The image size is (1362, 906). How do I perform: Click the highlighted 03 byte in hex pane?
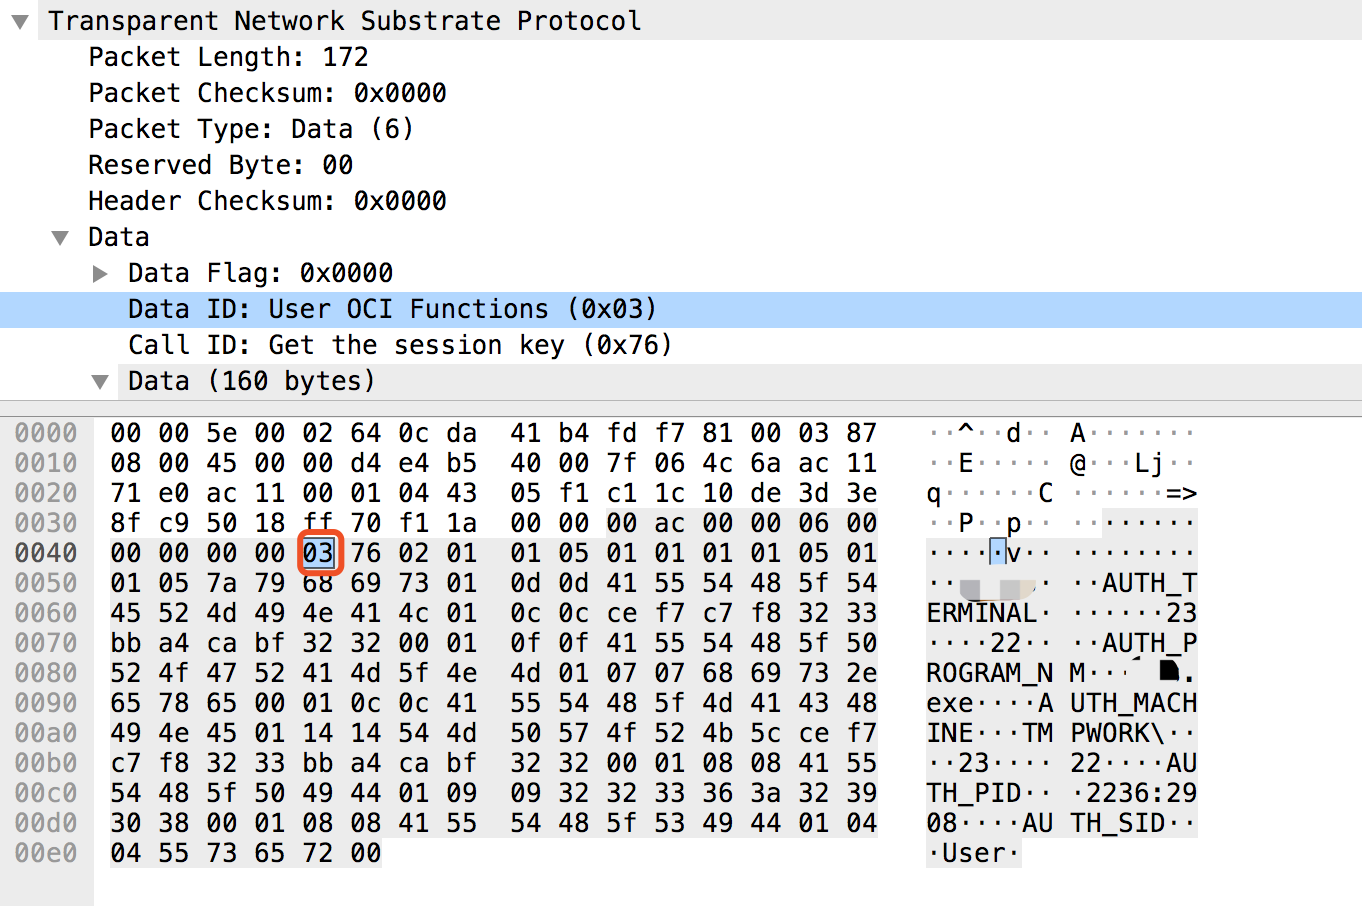(318, 553)
